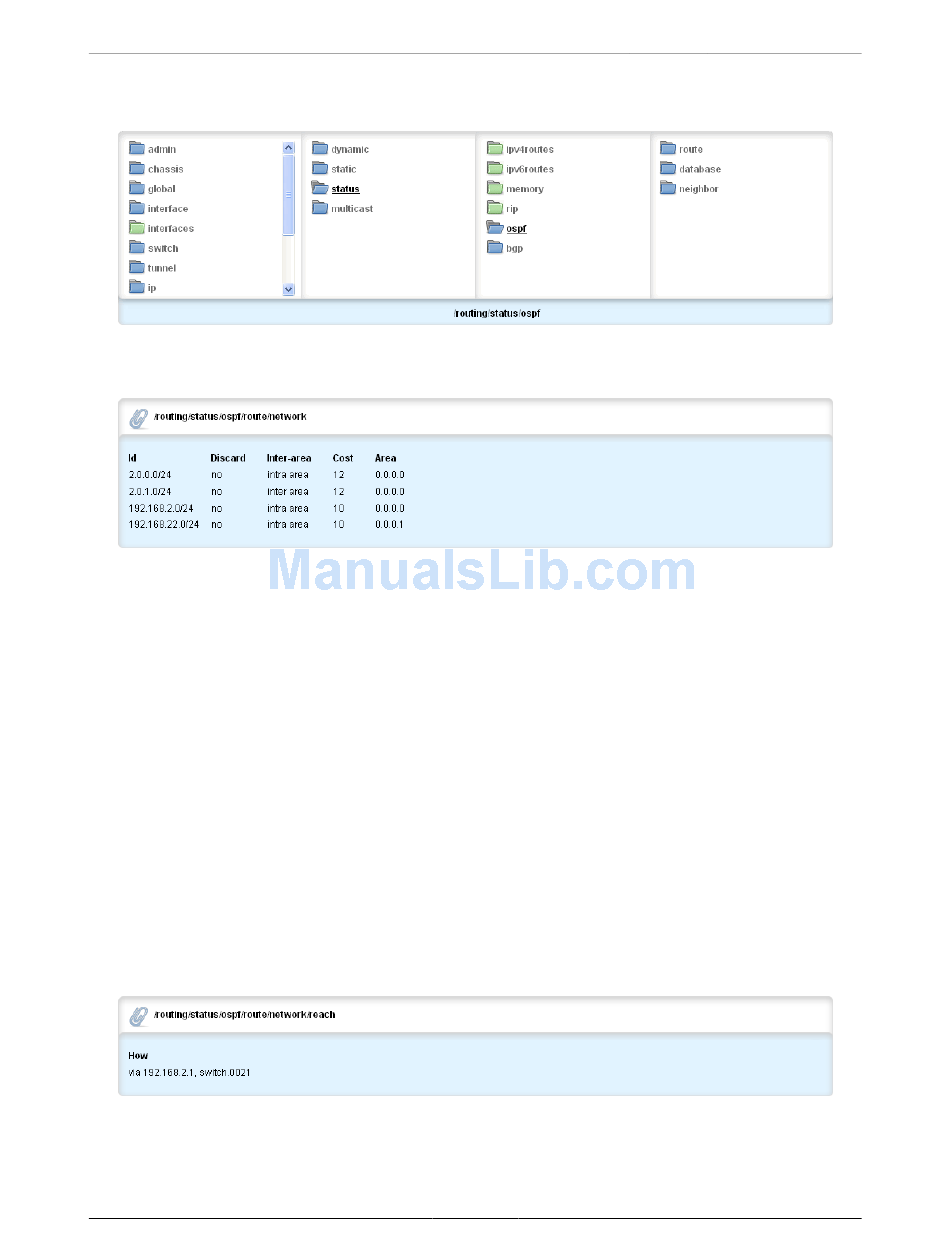The width and height of the screenshot is (950, 1248).
Task: Click the via 192.168.2.1, switch.0021 entry
Action: (x=189, y=1072)
